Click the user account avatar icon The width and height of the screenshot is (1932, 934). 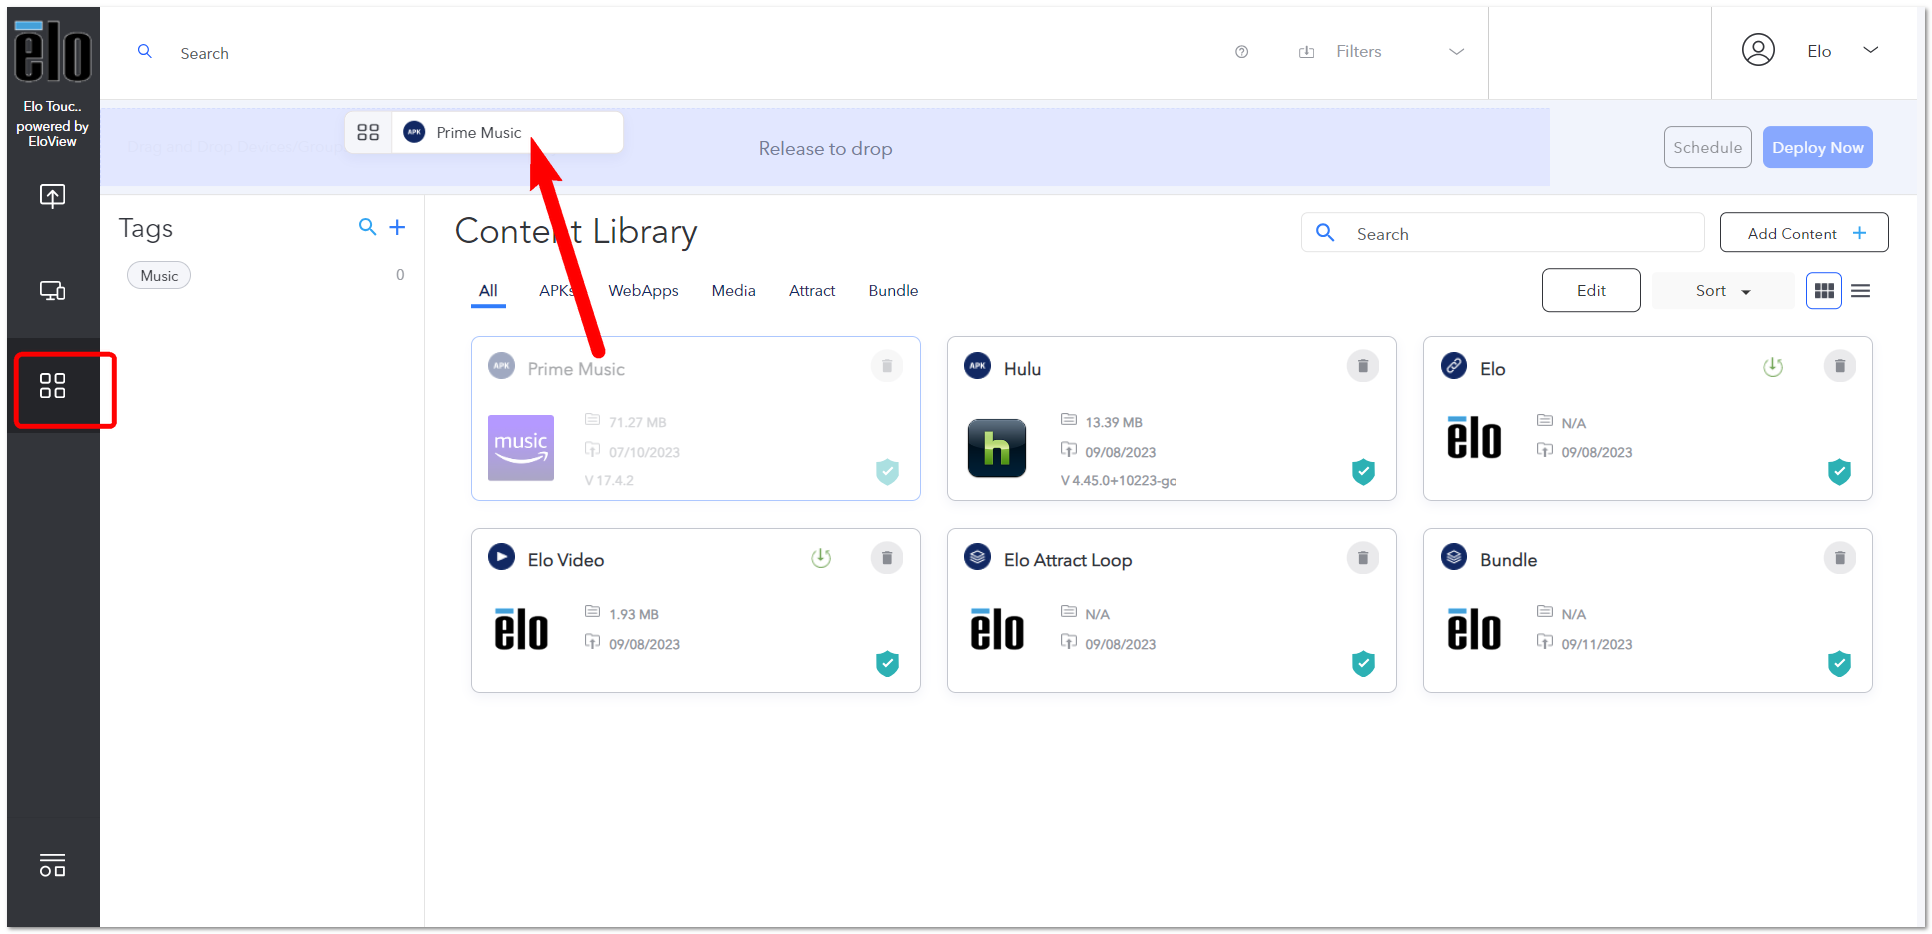tap(1758, 50)
